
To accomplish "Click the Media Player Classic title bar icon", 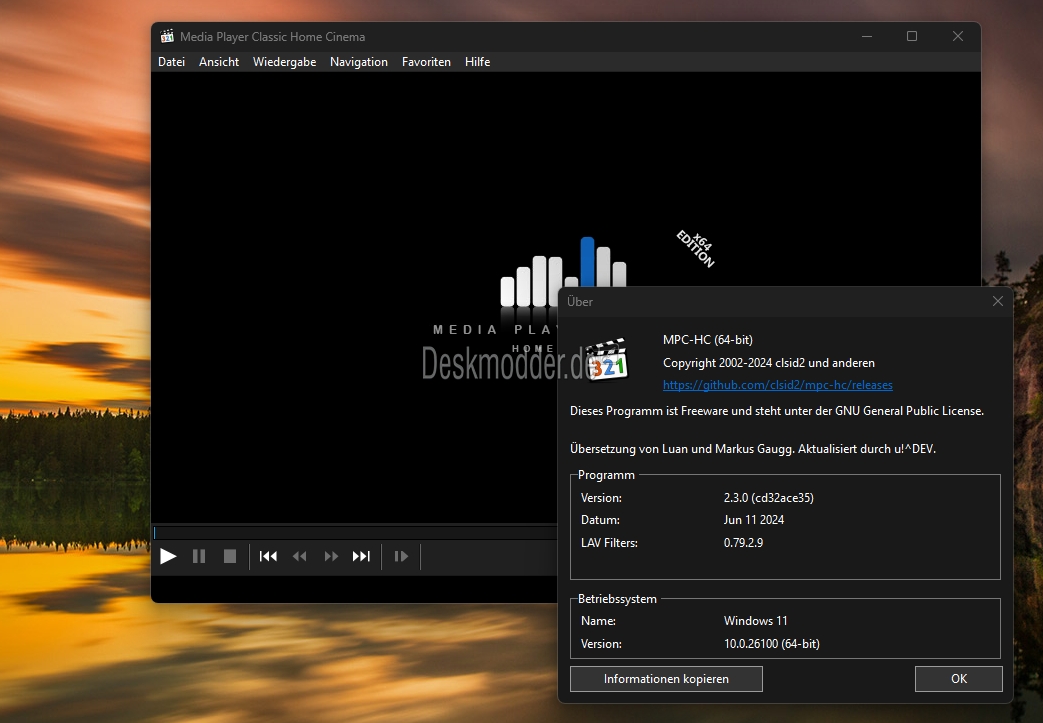I will (167, 37).
